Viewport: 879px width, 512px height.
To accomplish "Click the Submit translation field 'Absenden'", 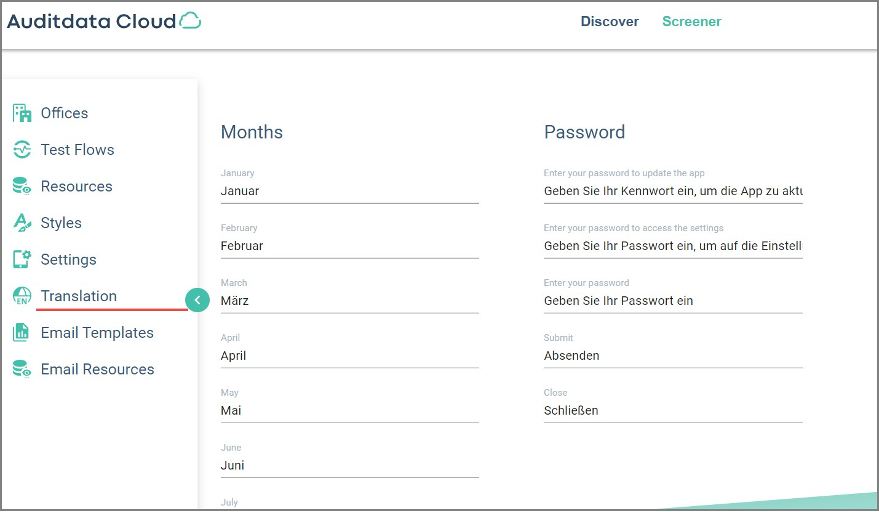I will (x=673, y=356).
